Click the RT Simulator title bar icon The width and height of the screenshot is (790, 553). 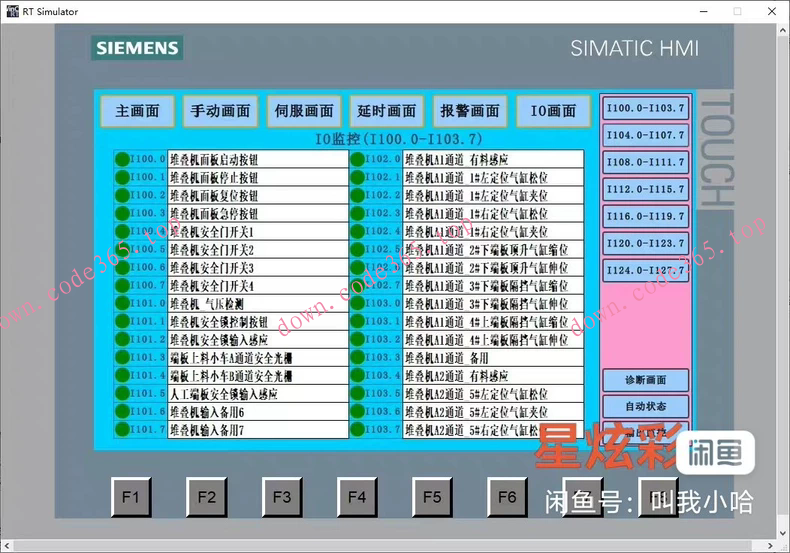pos(13,11)
